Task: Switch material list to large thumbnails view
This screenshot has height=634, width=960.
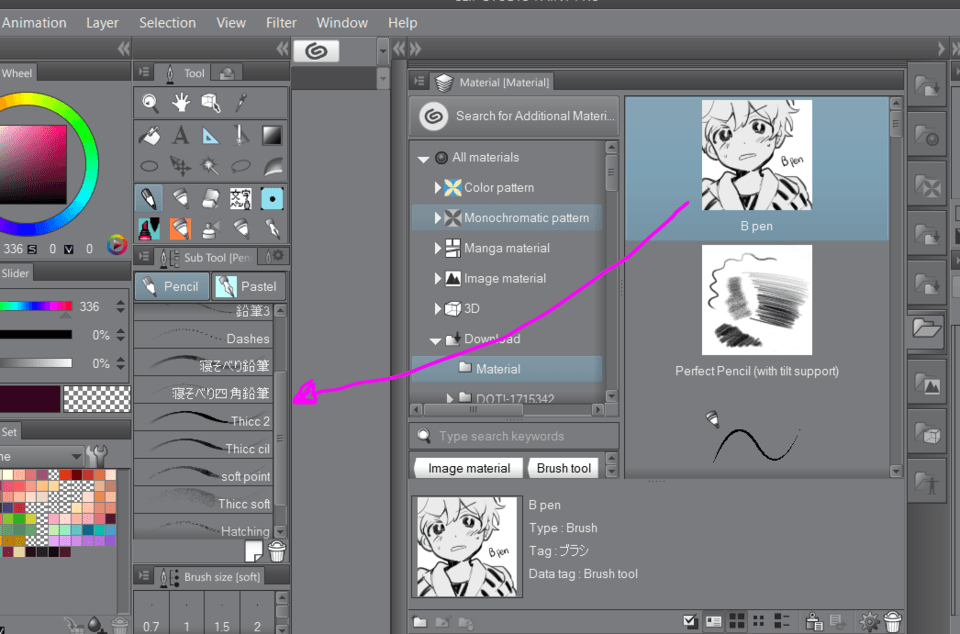Action: [x=737, y=622]
